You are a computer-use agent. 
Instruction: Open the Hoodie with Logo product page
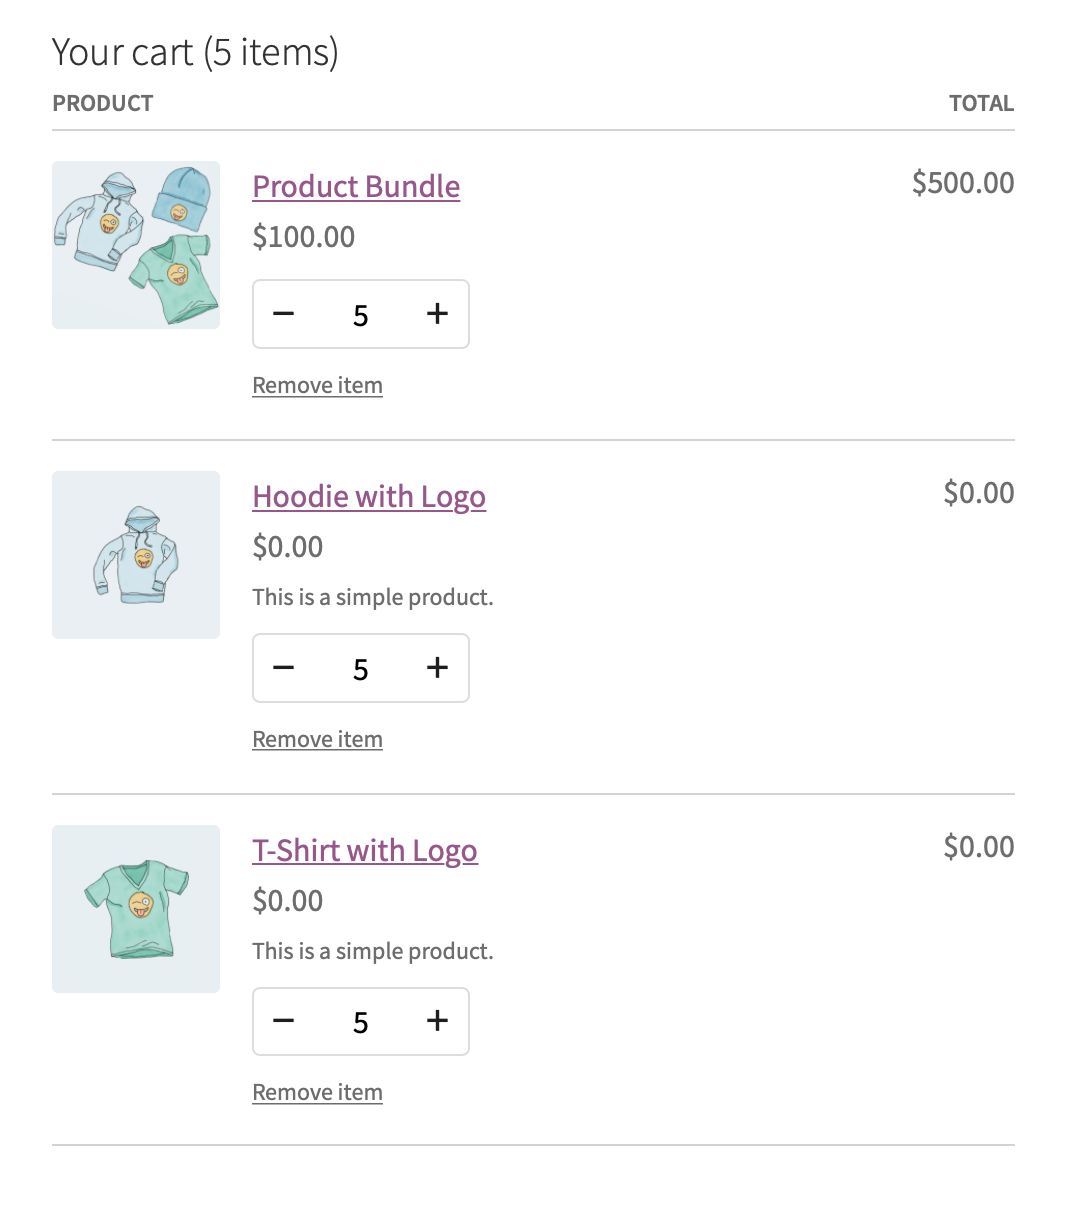click(x=369, y=497)
